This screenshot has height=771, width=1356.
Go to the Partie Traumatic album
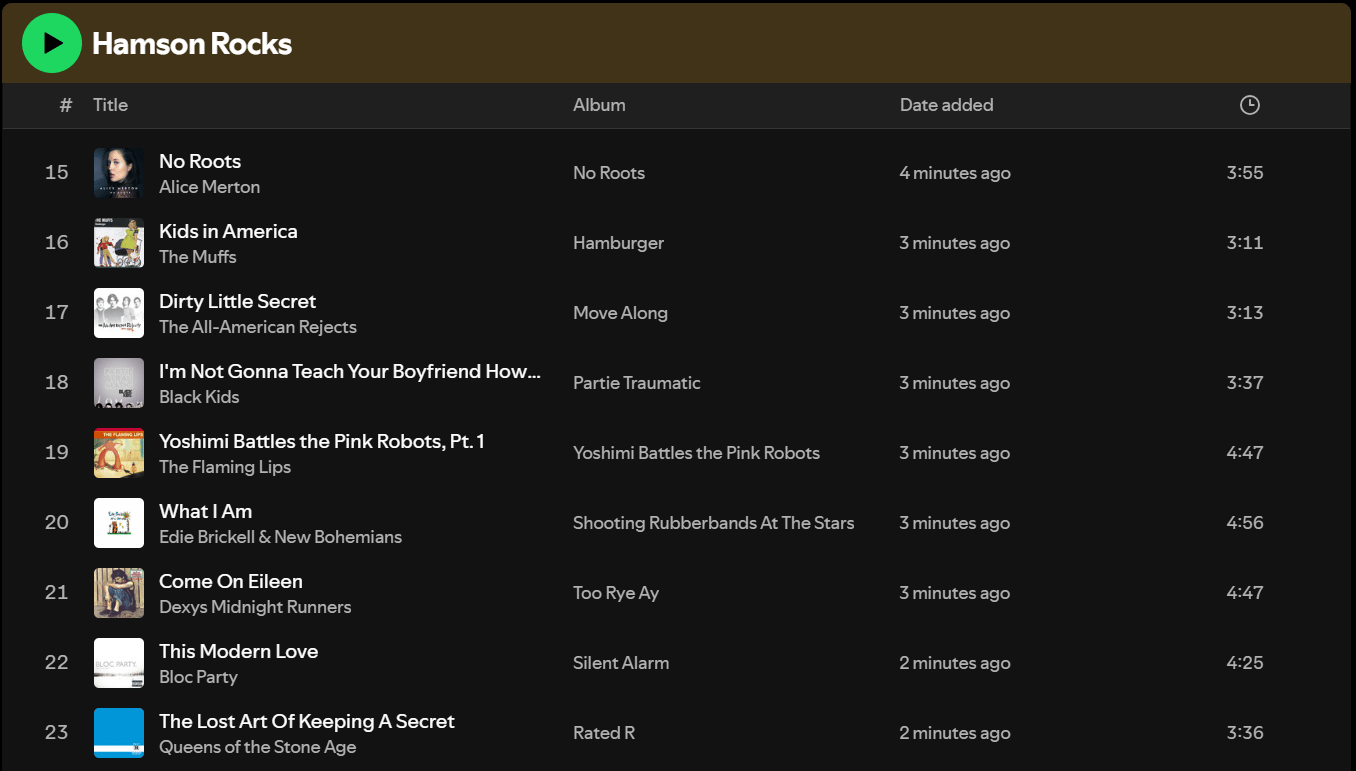(x=637, y=383)
